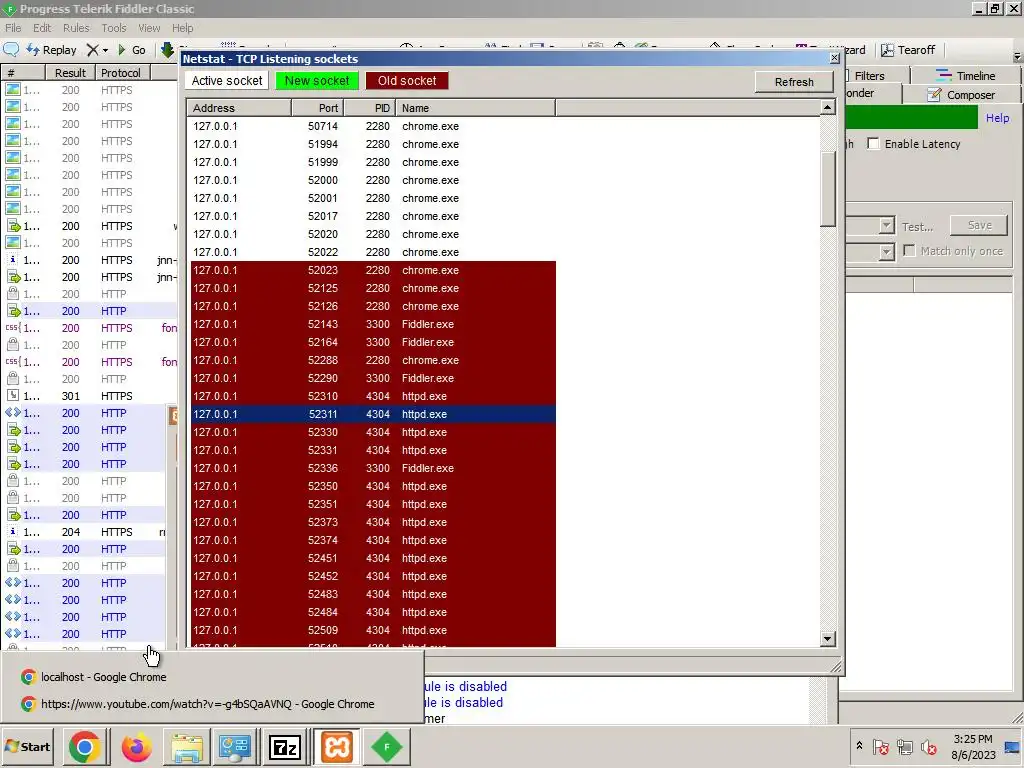Open the File menu
The width and height of the screenshot is (1024, 768).
13,28
